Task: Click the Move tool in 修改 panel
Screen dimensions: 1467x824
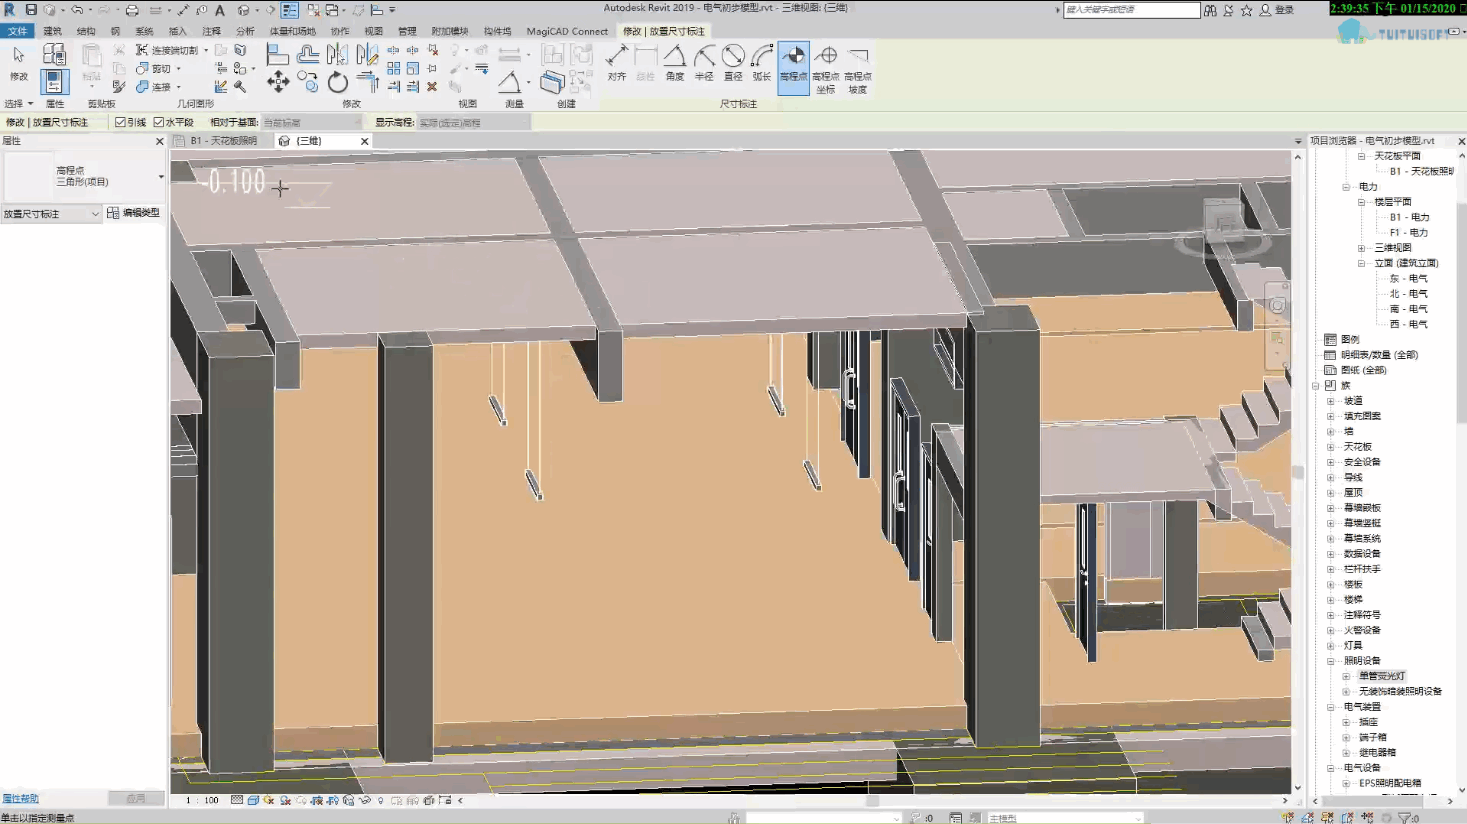Action: tap(278, 82)
